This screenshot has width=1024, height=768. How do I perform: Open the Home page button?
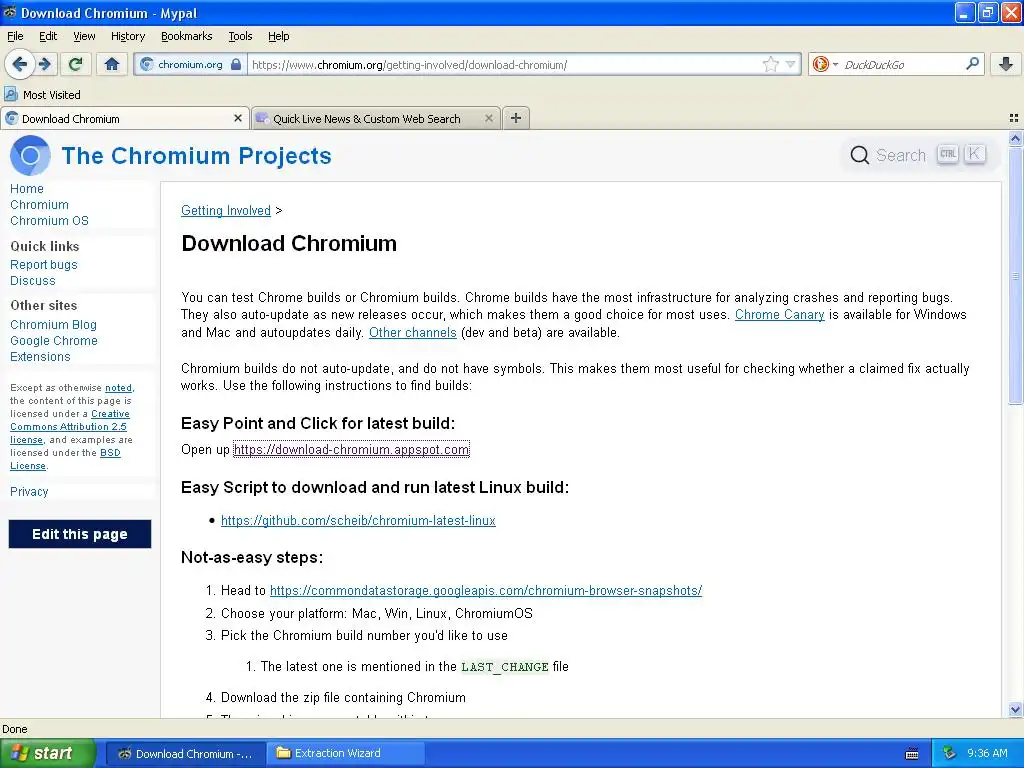tap(112, 64)
